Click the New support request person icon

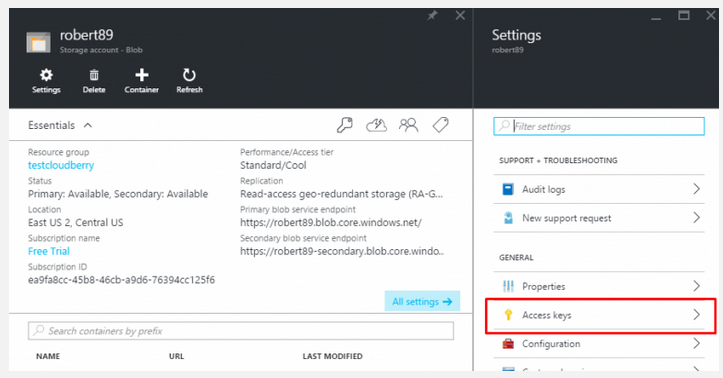[x=508, y=218]
